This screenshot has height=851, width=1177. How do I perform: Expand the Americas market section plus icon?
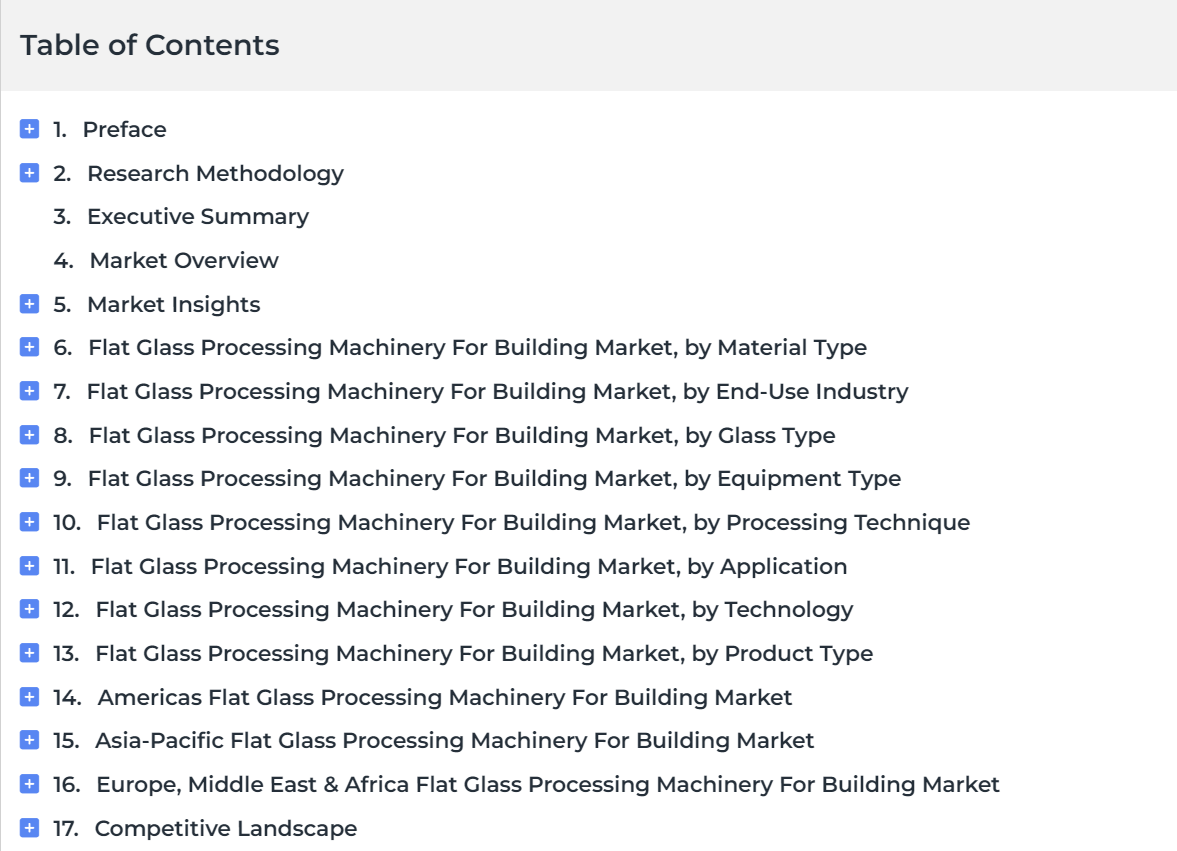29,696
